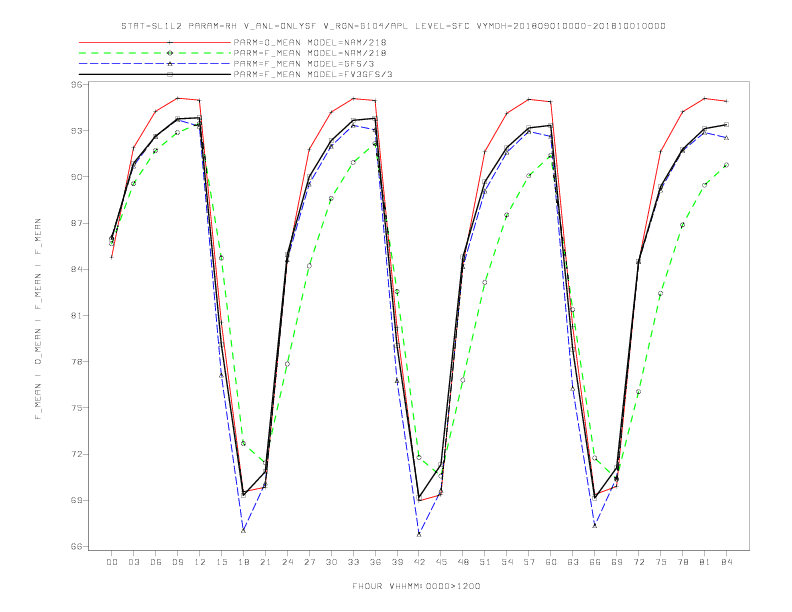Click x-axis forecast hour label 30
Screen dimensions: 792x612
tap(331, 562)
